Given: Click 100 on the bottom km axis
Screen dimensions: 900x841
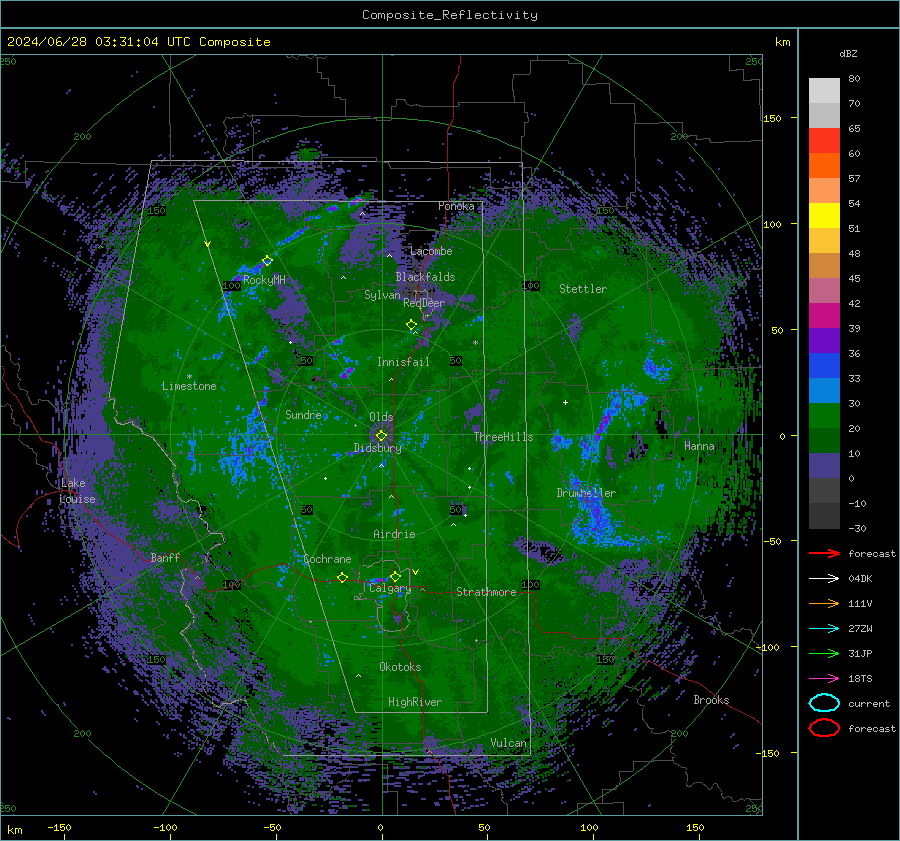Looking at the screenshot, I should pos(589,827).
